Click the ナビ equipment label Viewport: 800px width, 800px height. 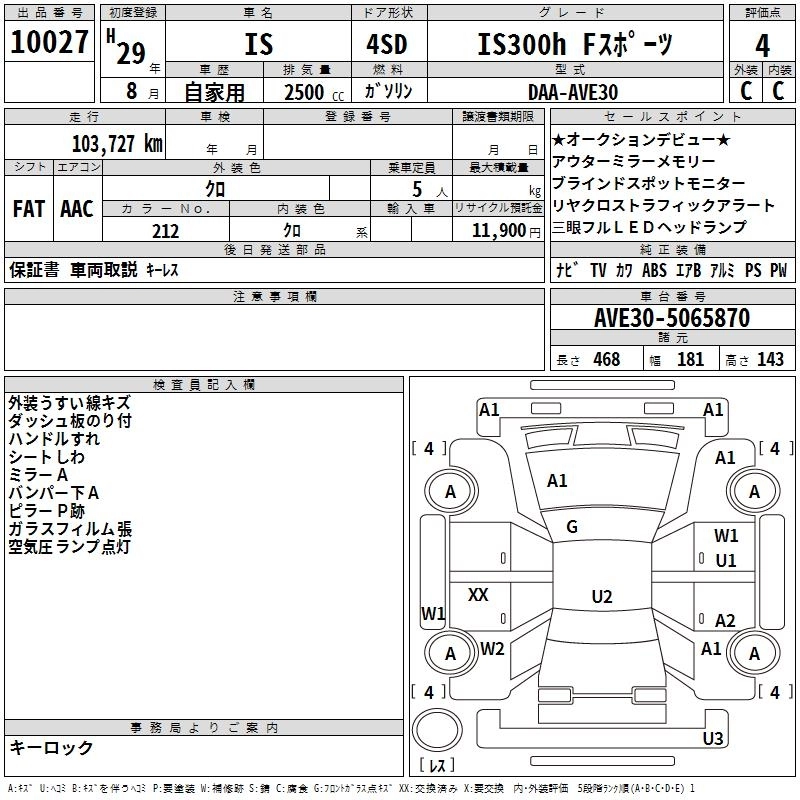567,270
